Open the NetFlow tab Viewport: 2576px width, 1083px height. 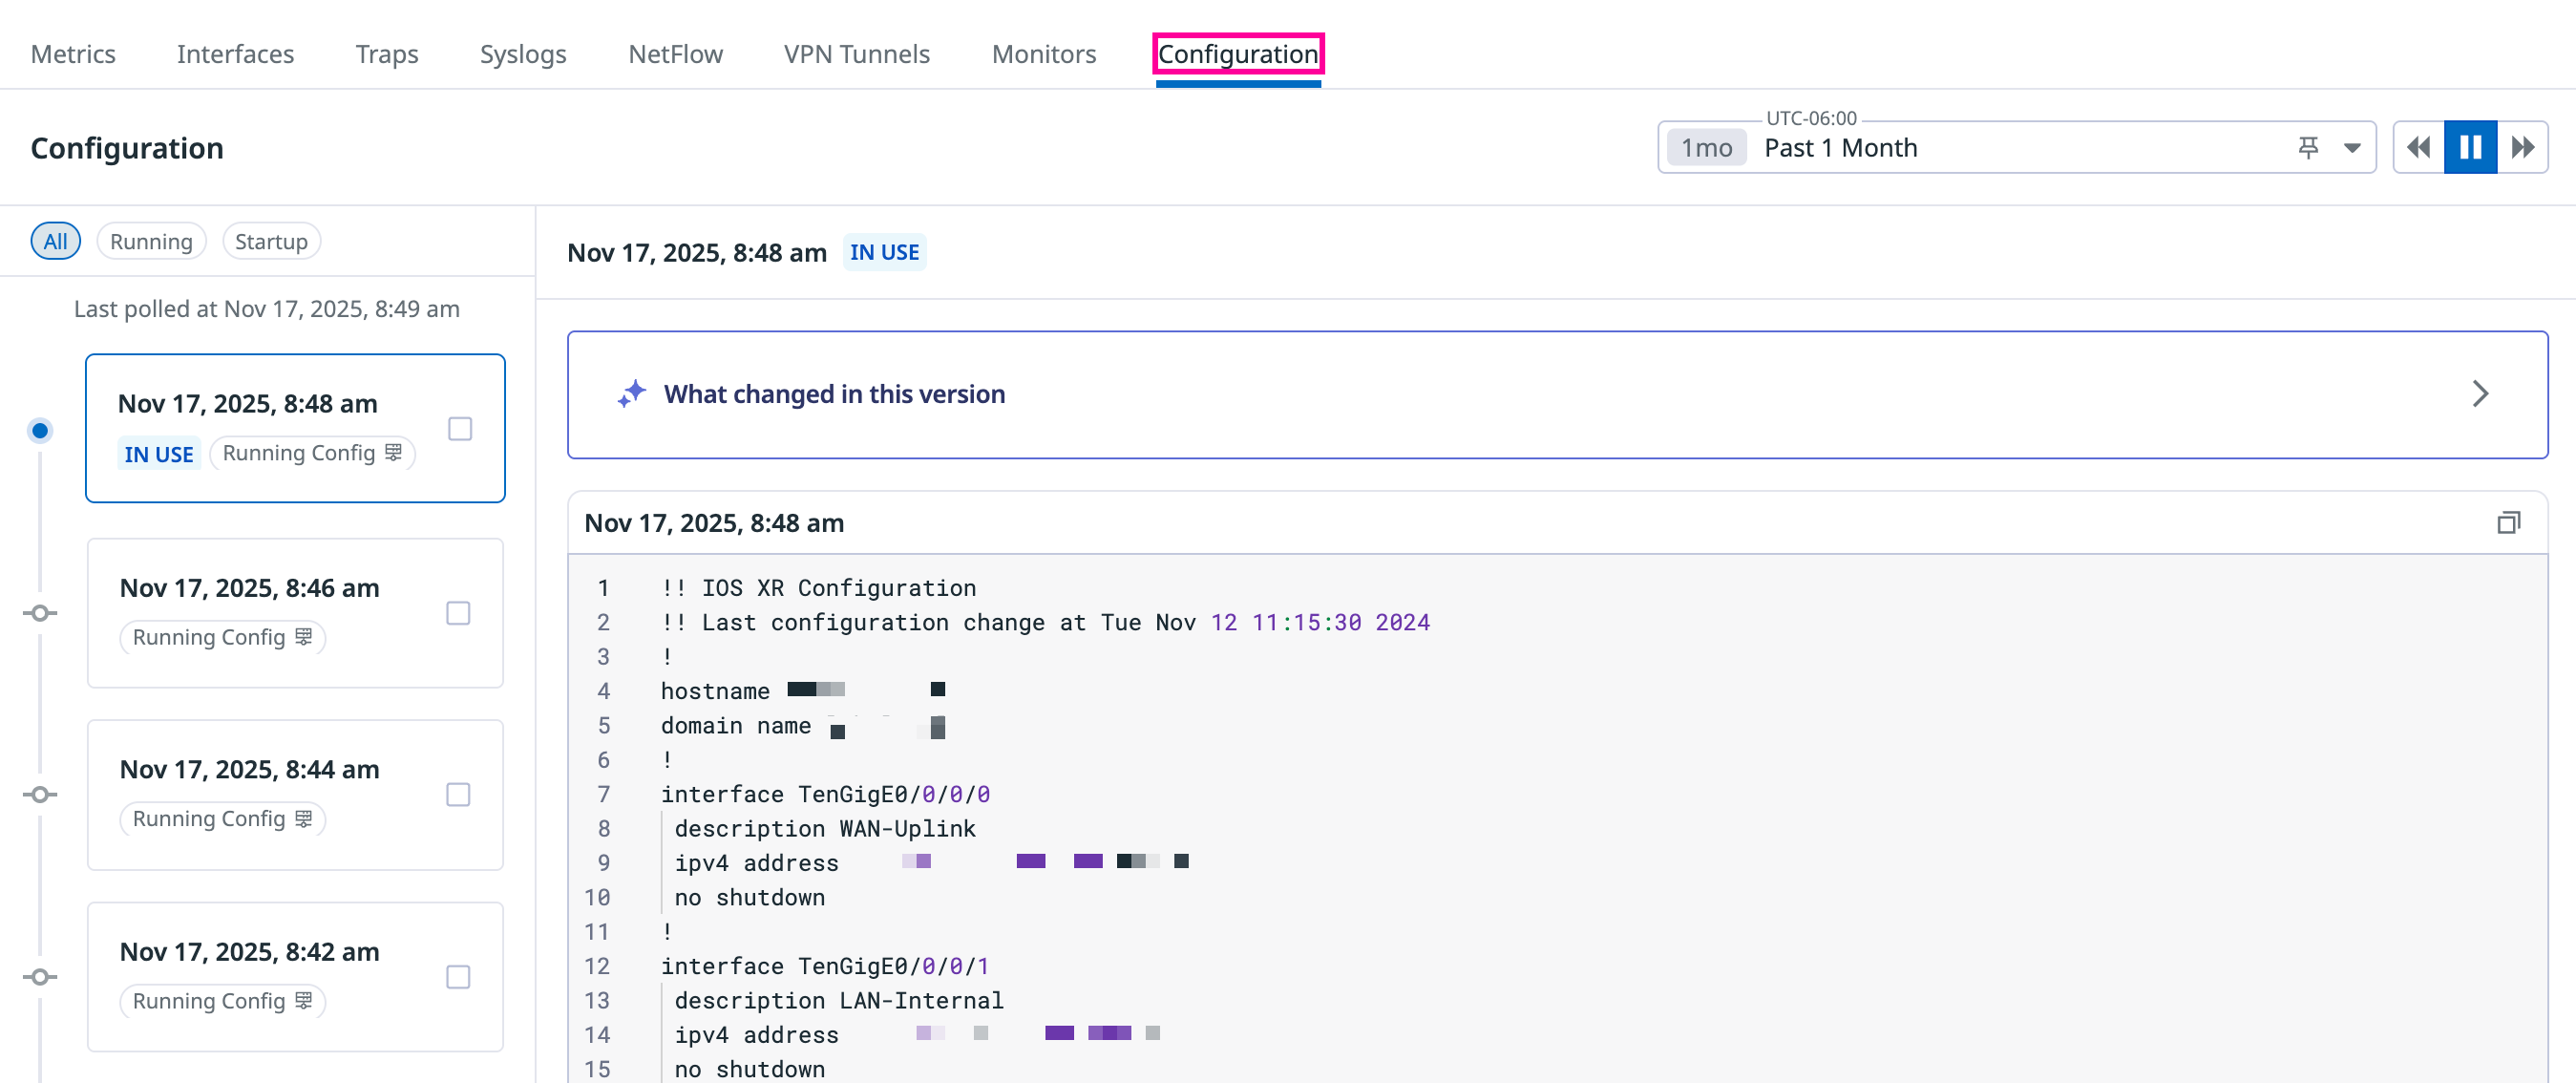coord(675,54)
